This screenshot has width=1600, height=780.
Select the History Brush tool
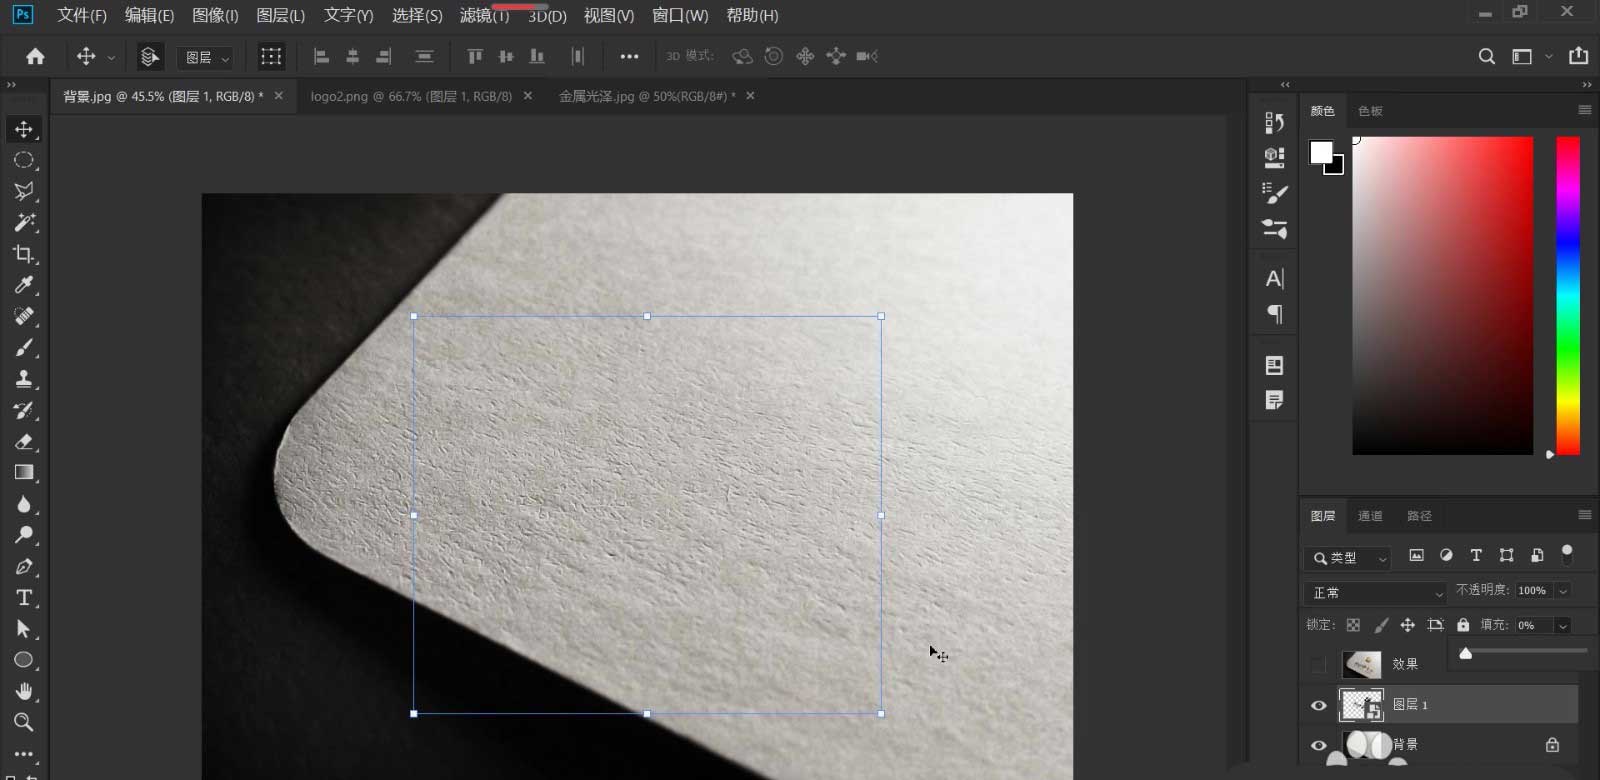point(24,410)
